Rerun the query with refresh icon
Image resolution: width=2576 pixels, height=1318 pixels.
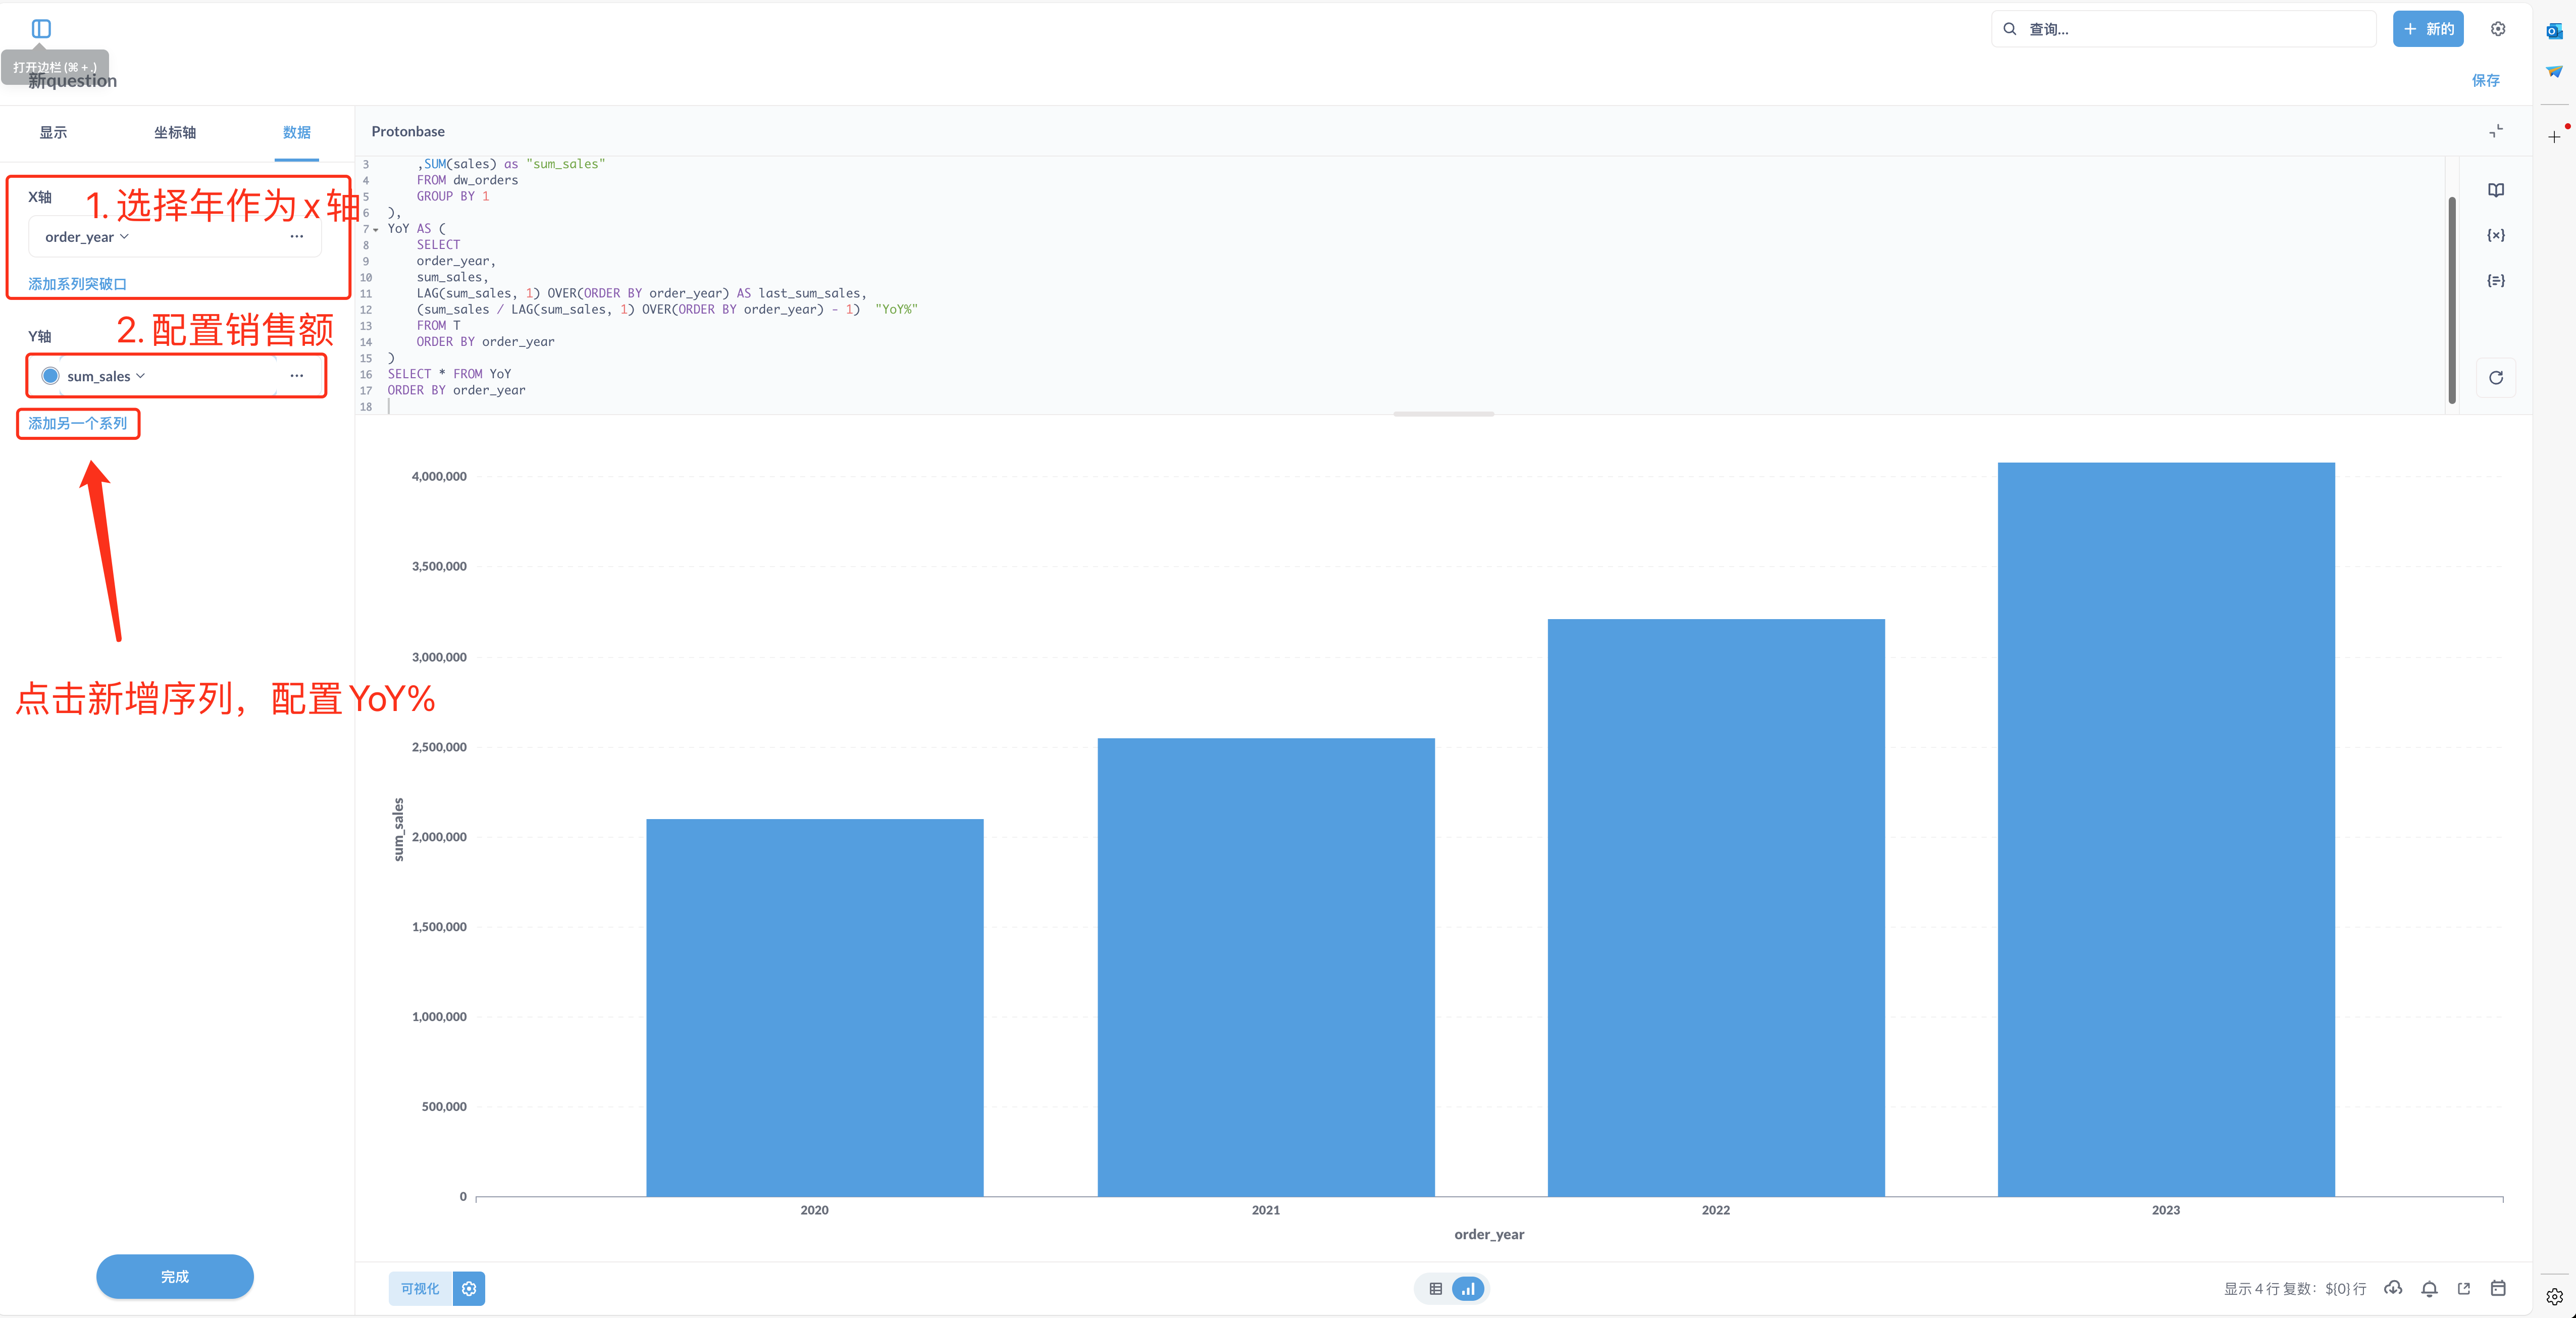pyautogui.click(x=2496, y=378)
